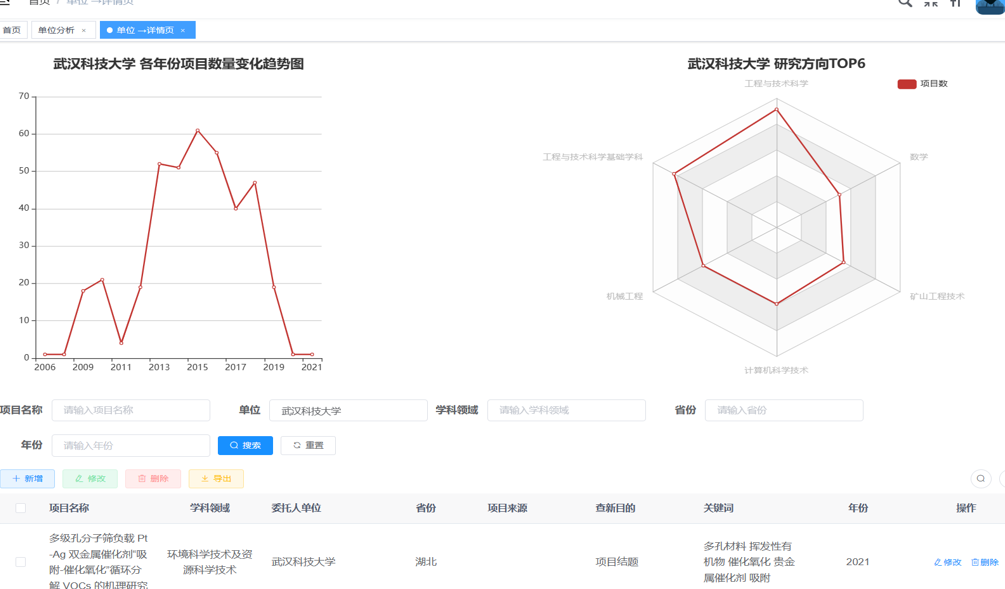Viewport: 1005px width, 589px height.
Task: Click the 环境科学技术及资源科学技术 cell
Action: pyautogui.click(x=210, y=562)
